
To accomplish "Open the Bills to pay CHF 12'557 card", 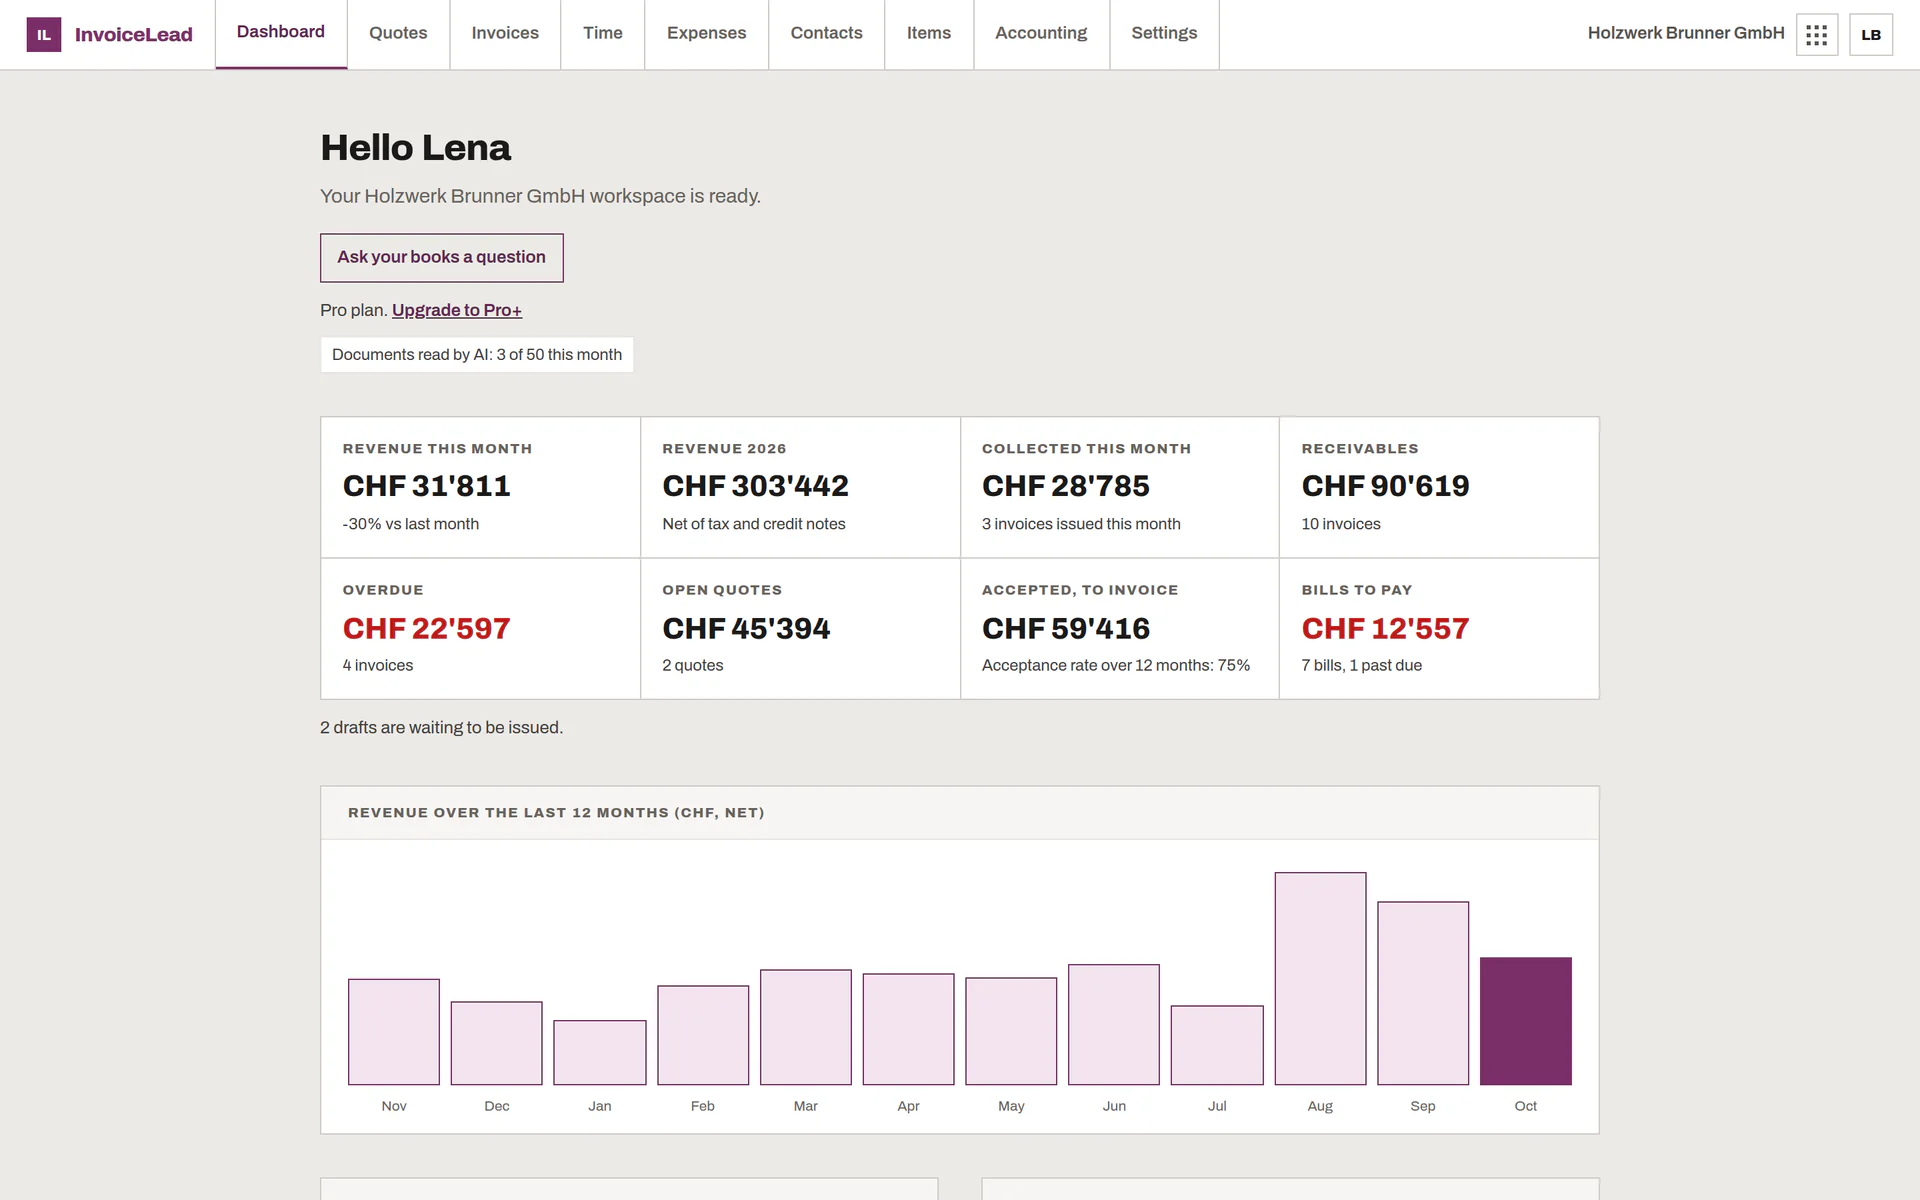I will pos(1440,629).
